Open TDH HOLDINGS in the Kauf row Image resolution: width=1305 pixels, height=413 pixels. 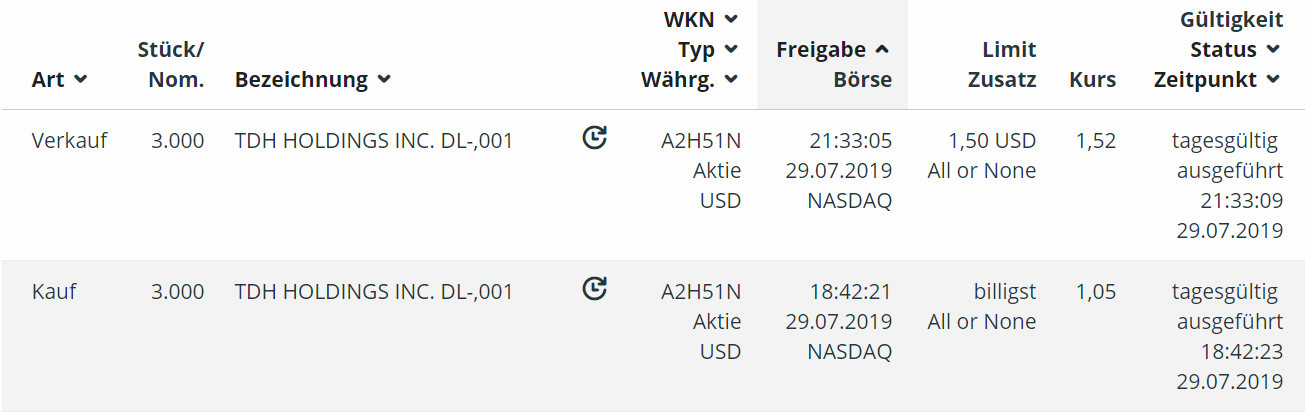(373, 292)
